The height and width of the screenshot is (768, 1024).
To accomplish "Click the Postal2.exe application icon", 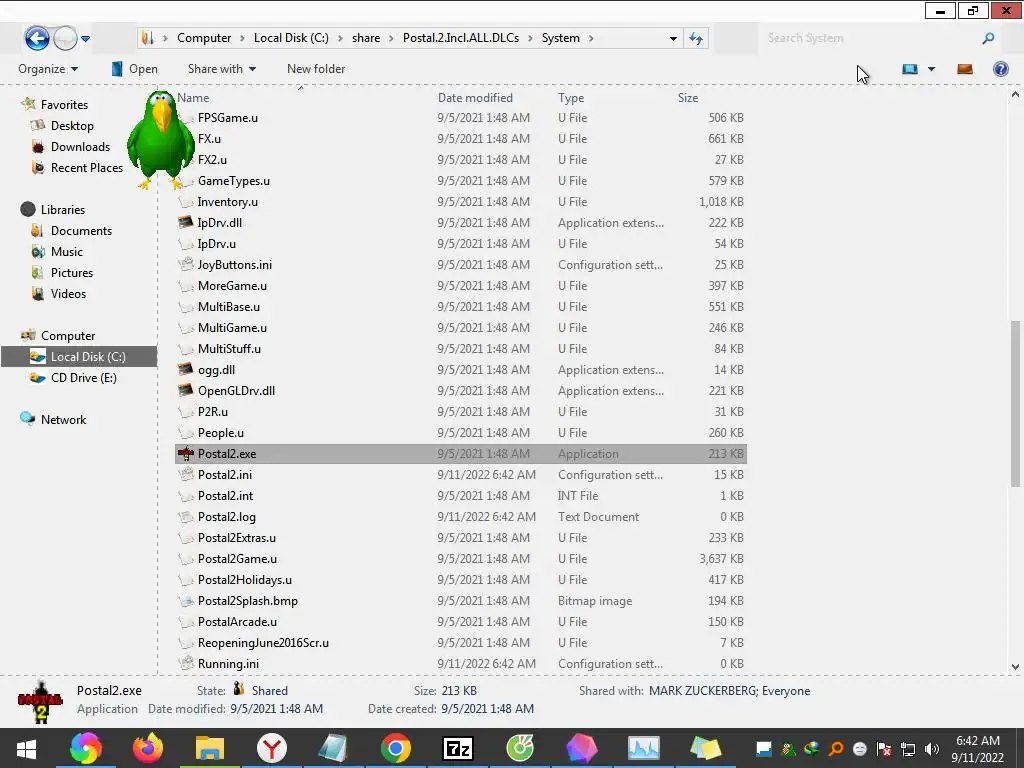I will (x=186, y=453).
